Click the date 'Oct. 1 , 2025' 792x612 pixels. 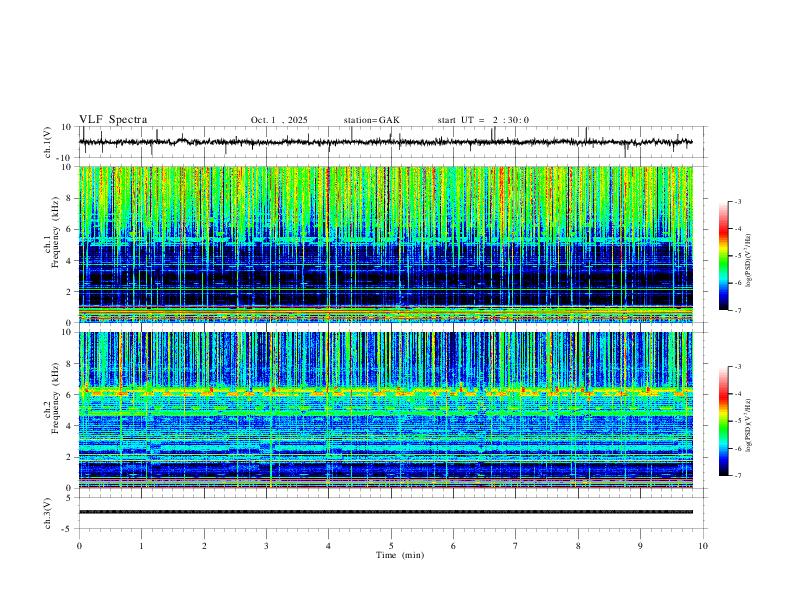[279, 120]
